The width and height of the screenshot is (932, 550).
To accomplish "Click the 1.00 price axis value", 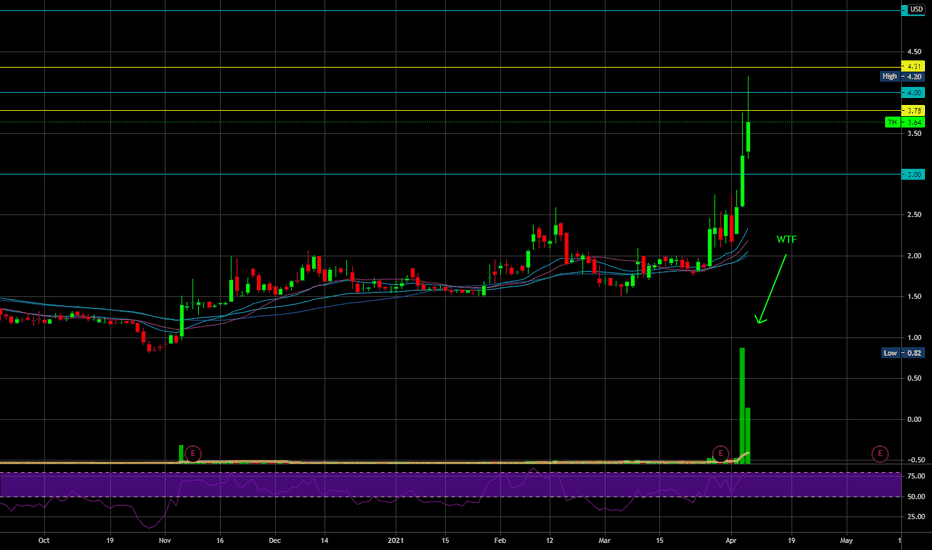I will tap(914, 337).
